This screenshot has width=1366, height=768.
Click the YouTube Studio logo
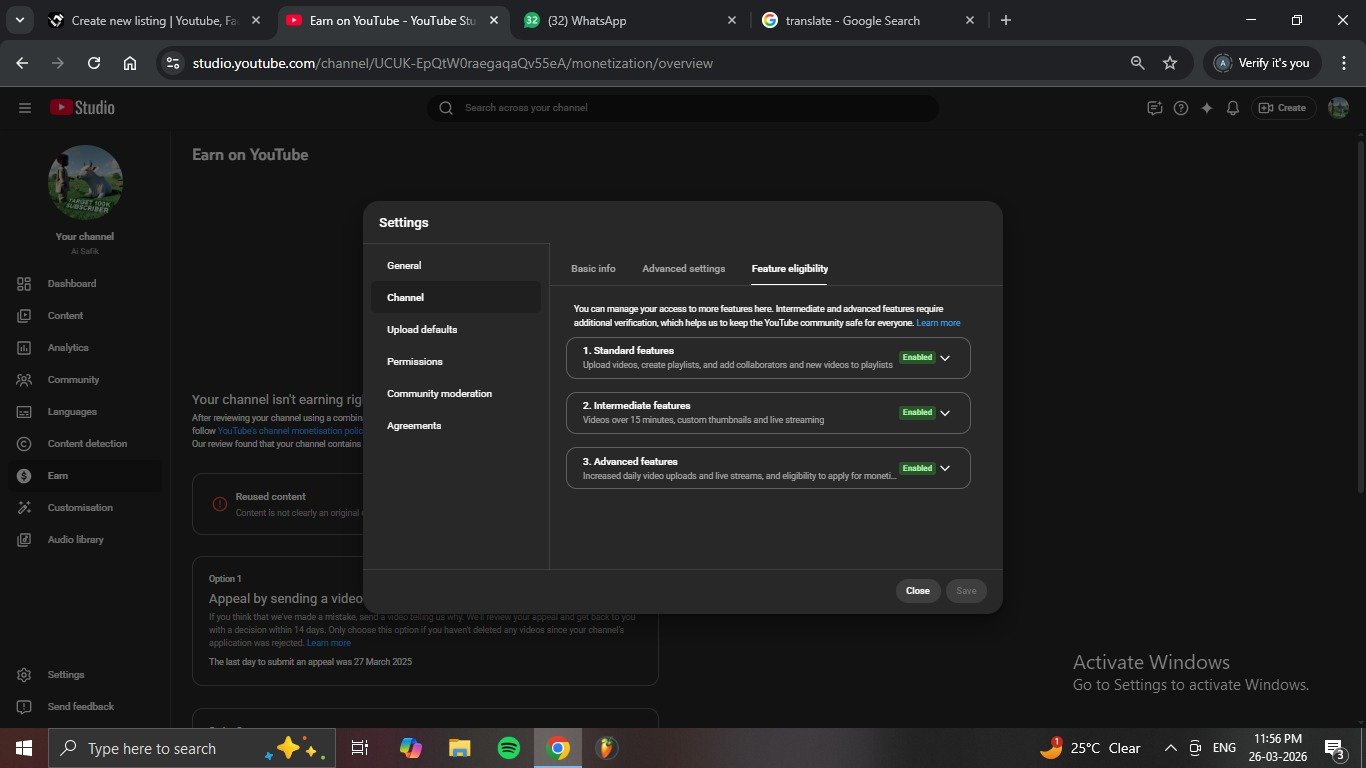pos(82,108)
